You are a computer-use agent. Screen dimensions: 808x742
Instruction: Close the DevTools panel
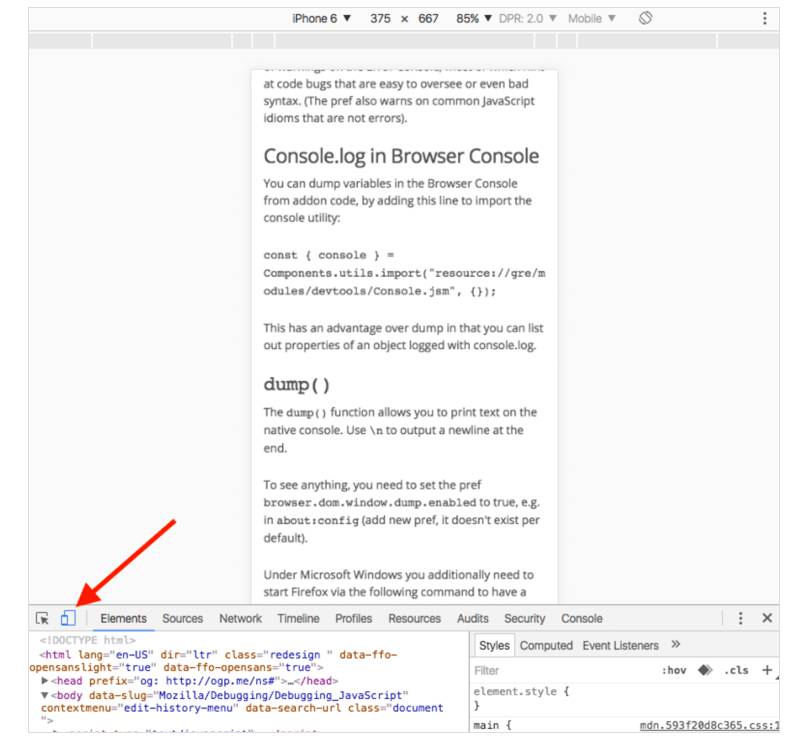point(767,618)
